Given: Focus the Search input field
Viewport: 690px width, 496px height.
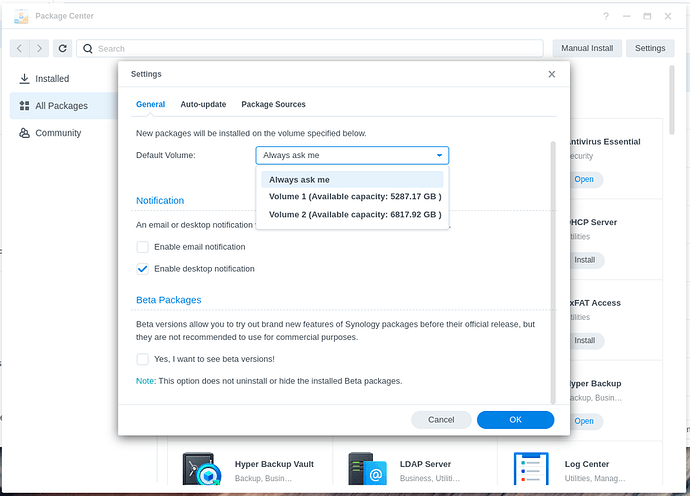Looking at the screenshot, I should click(x=310, y=48).
